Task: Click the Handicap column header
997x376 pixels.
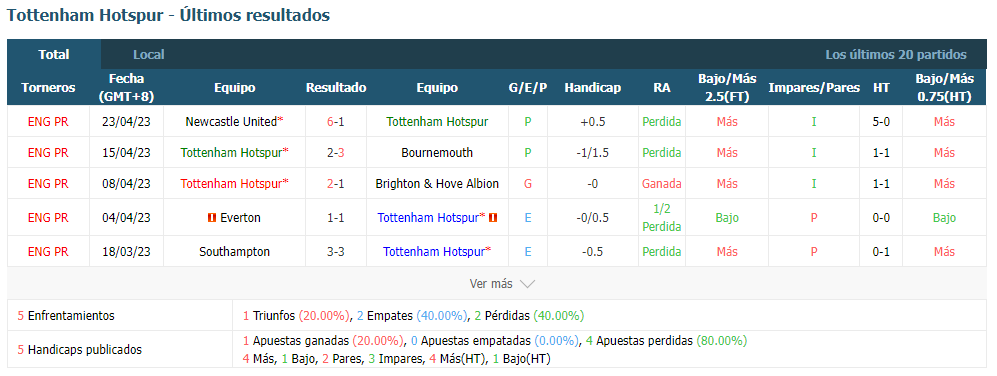Action: (593, 88)
